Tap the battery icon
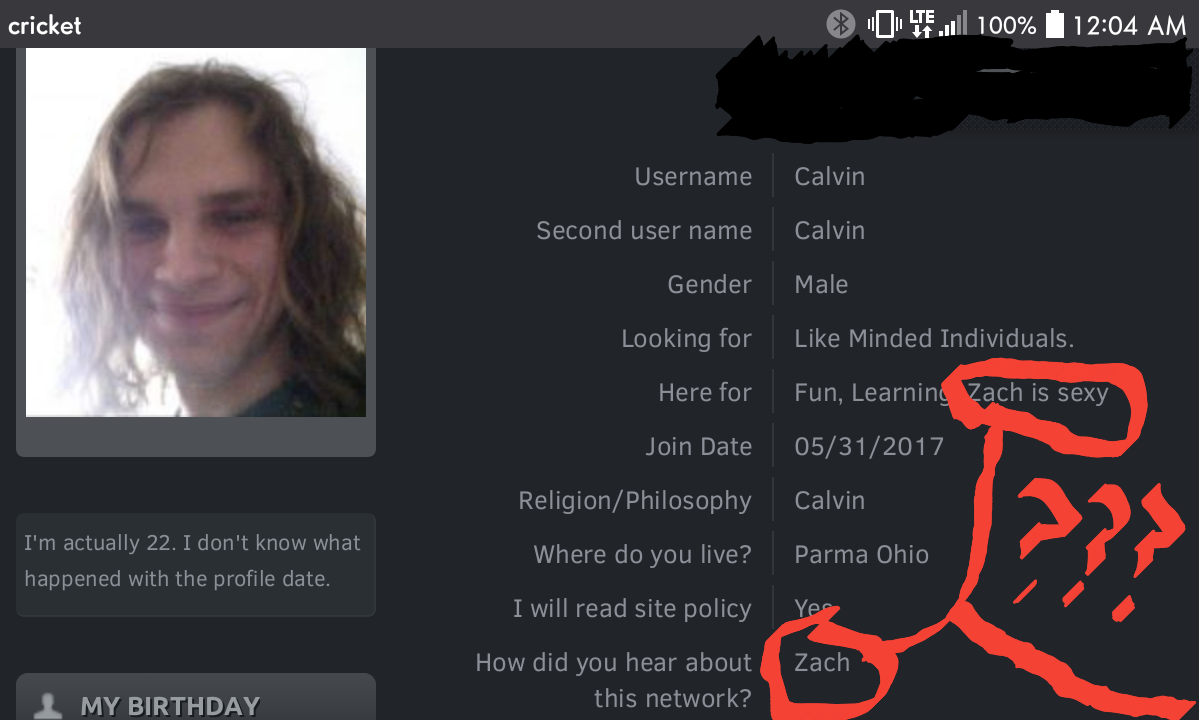Image resolution: width=1199 pixels, height=720 pixels. pyautogui.click(x=1054, y=24)
